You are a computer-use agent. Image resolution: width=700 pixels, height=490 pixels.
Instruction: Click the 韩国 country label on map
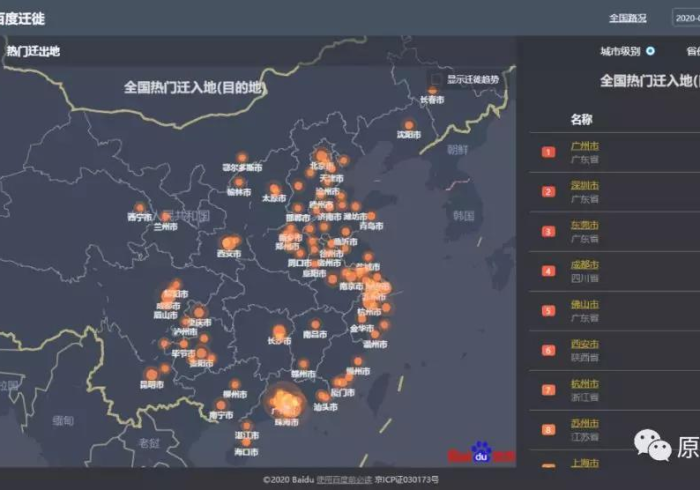point(463,216)
